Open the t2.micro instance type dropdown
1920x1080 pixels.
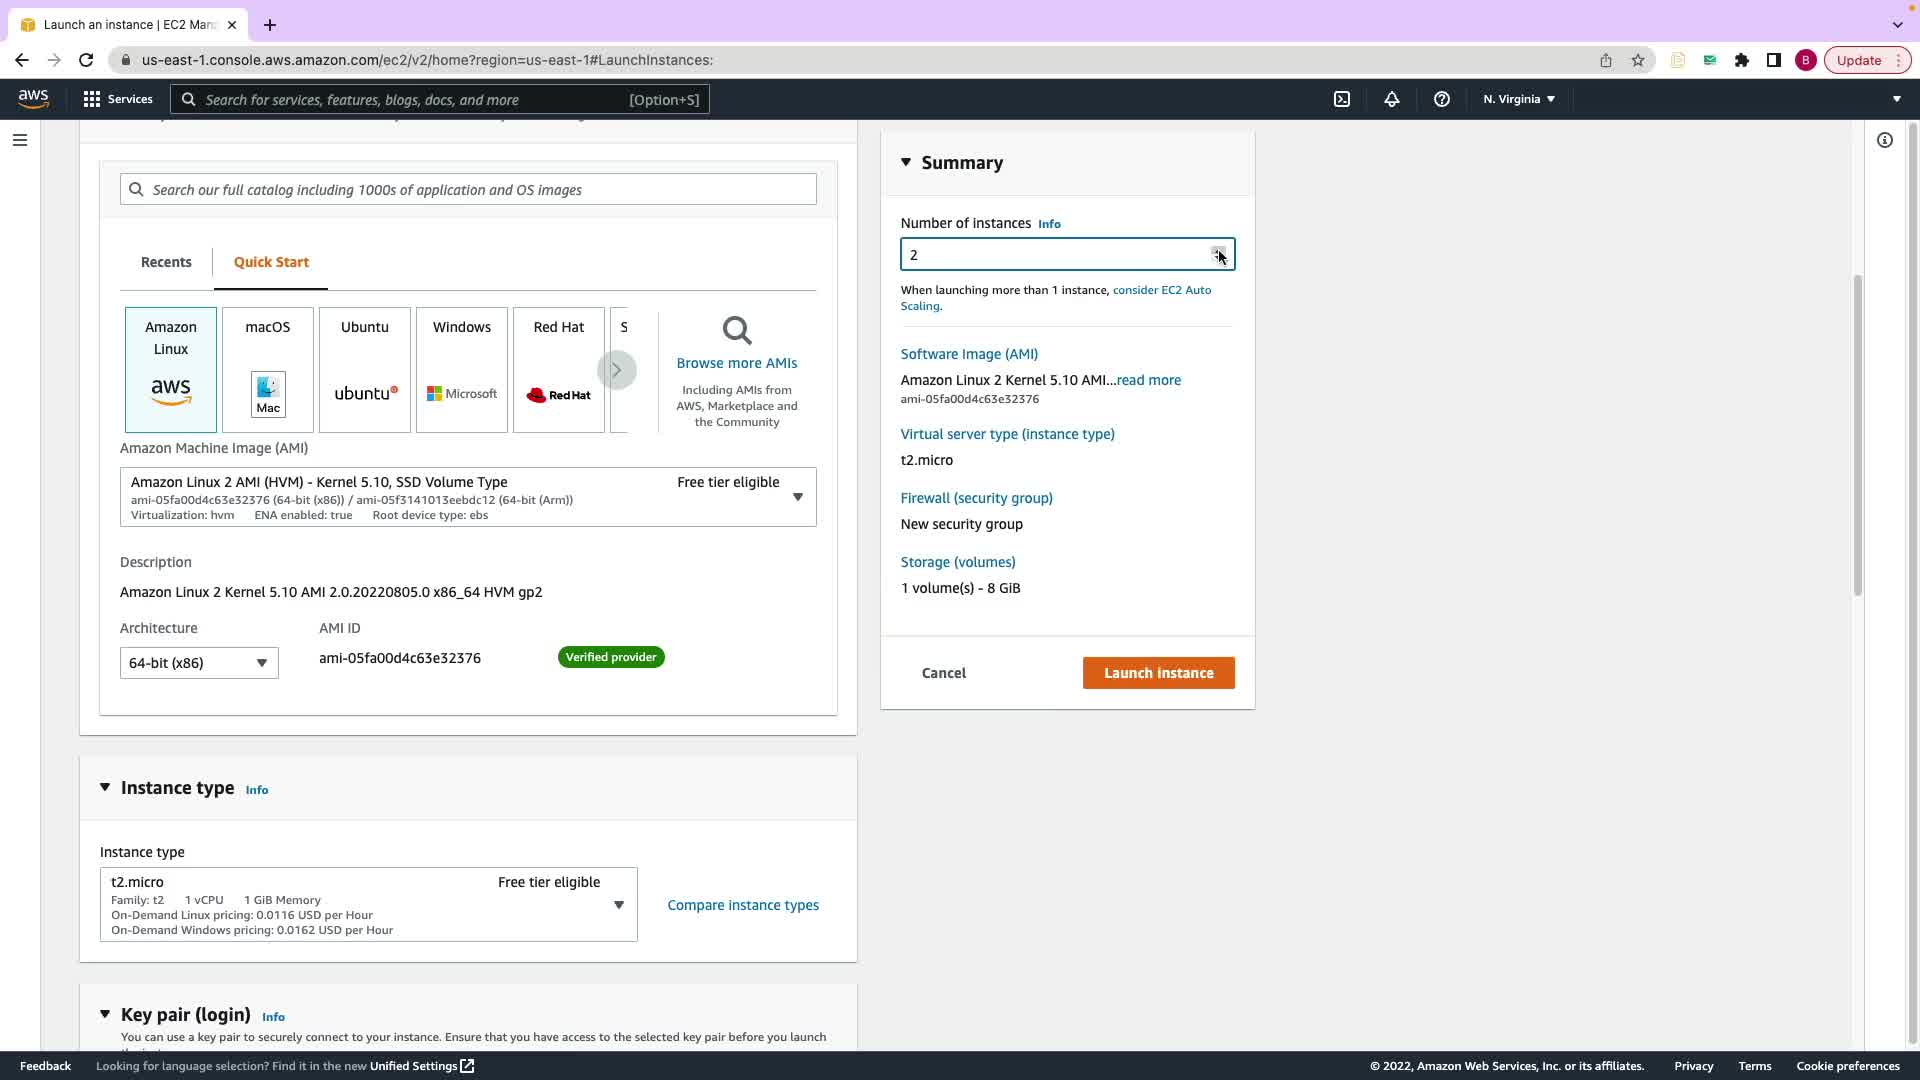(x=368, y=904)
